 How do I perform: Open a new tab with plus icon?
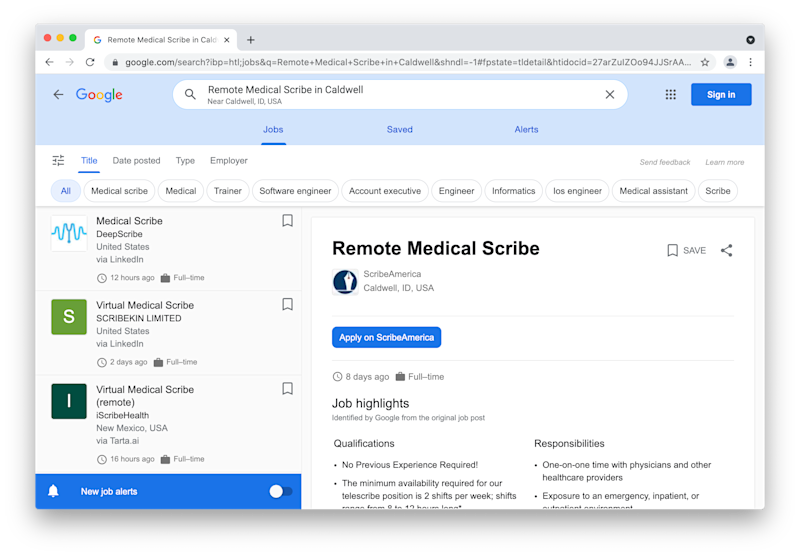pos(251,40)
